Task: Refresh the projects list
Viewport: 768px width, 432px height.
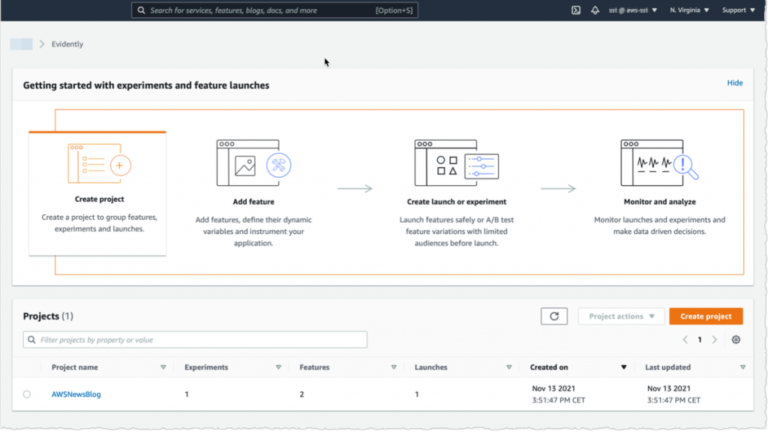Action: [x=554, y=316]
